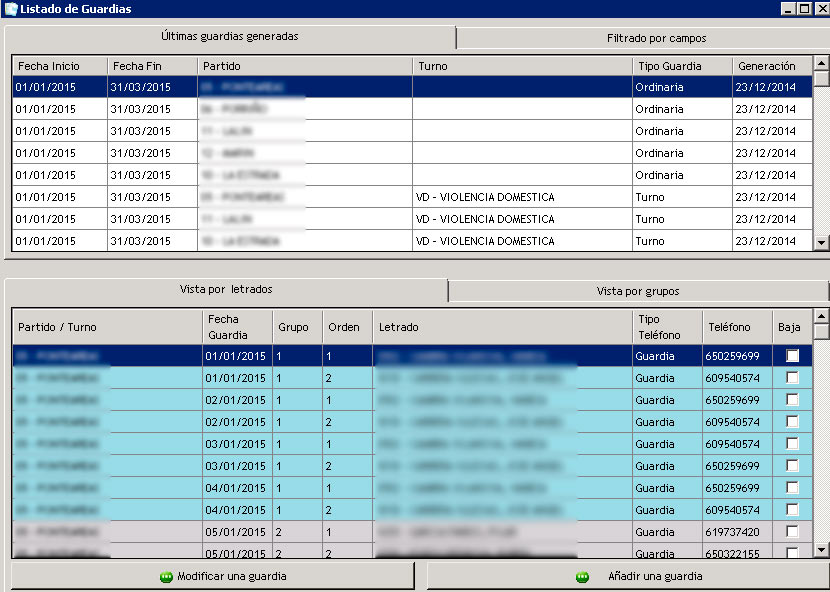
Task: Select the Últimas guardias generadas tab
Action: pos(230,37)
